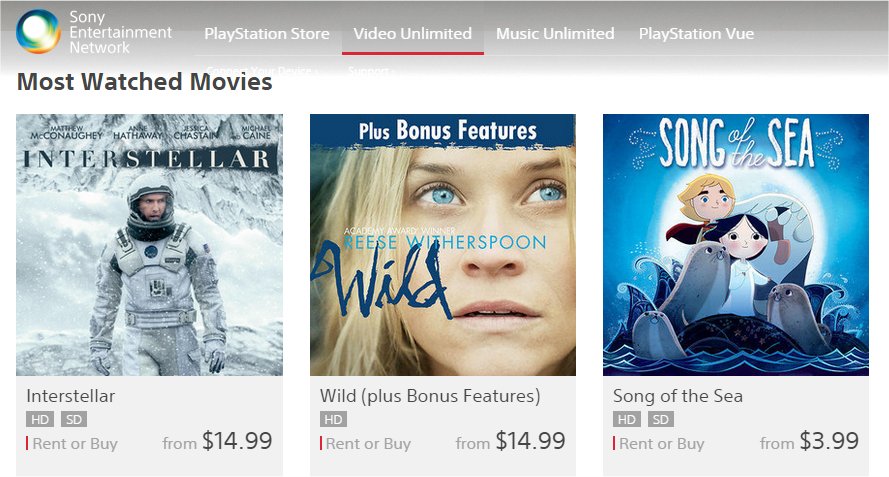Open the Interstellar movie poster
The width and height of the screenshot is (889, 477).
(150, 245)
